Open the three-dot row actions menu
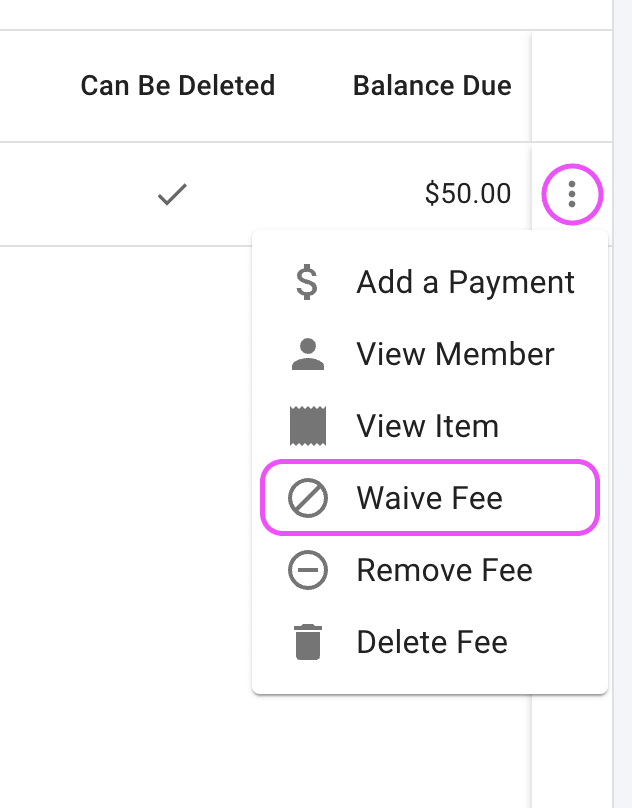The width and height of the screenshot is (632, 808). pyautogui.click(x=572, y=194)
